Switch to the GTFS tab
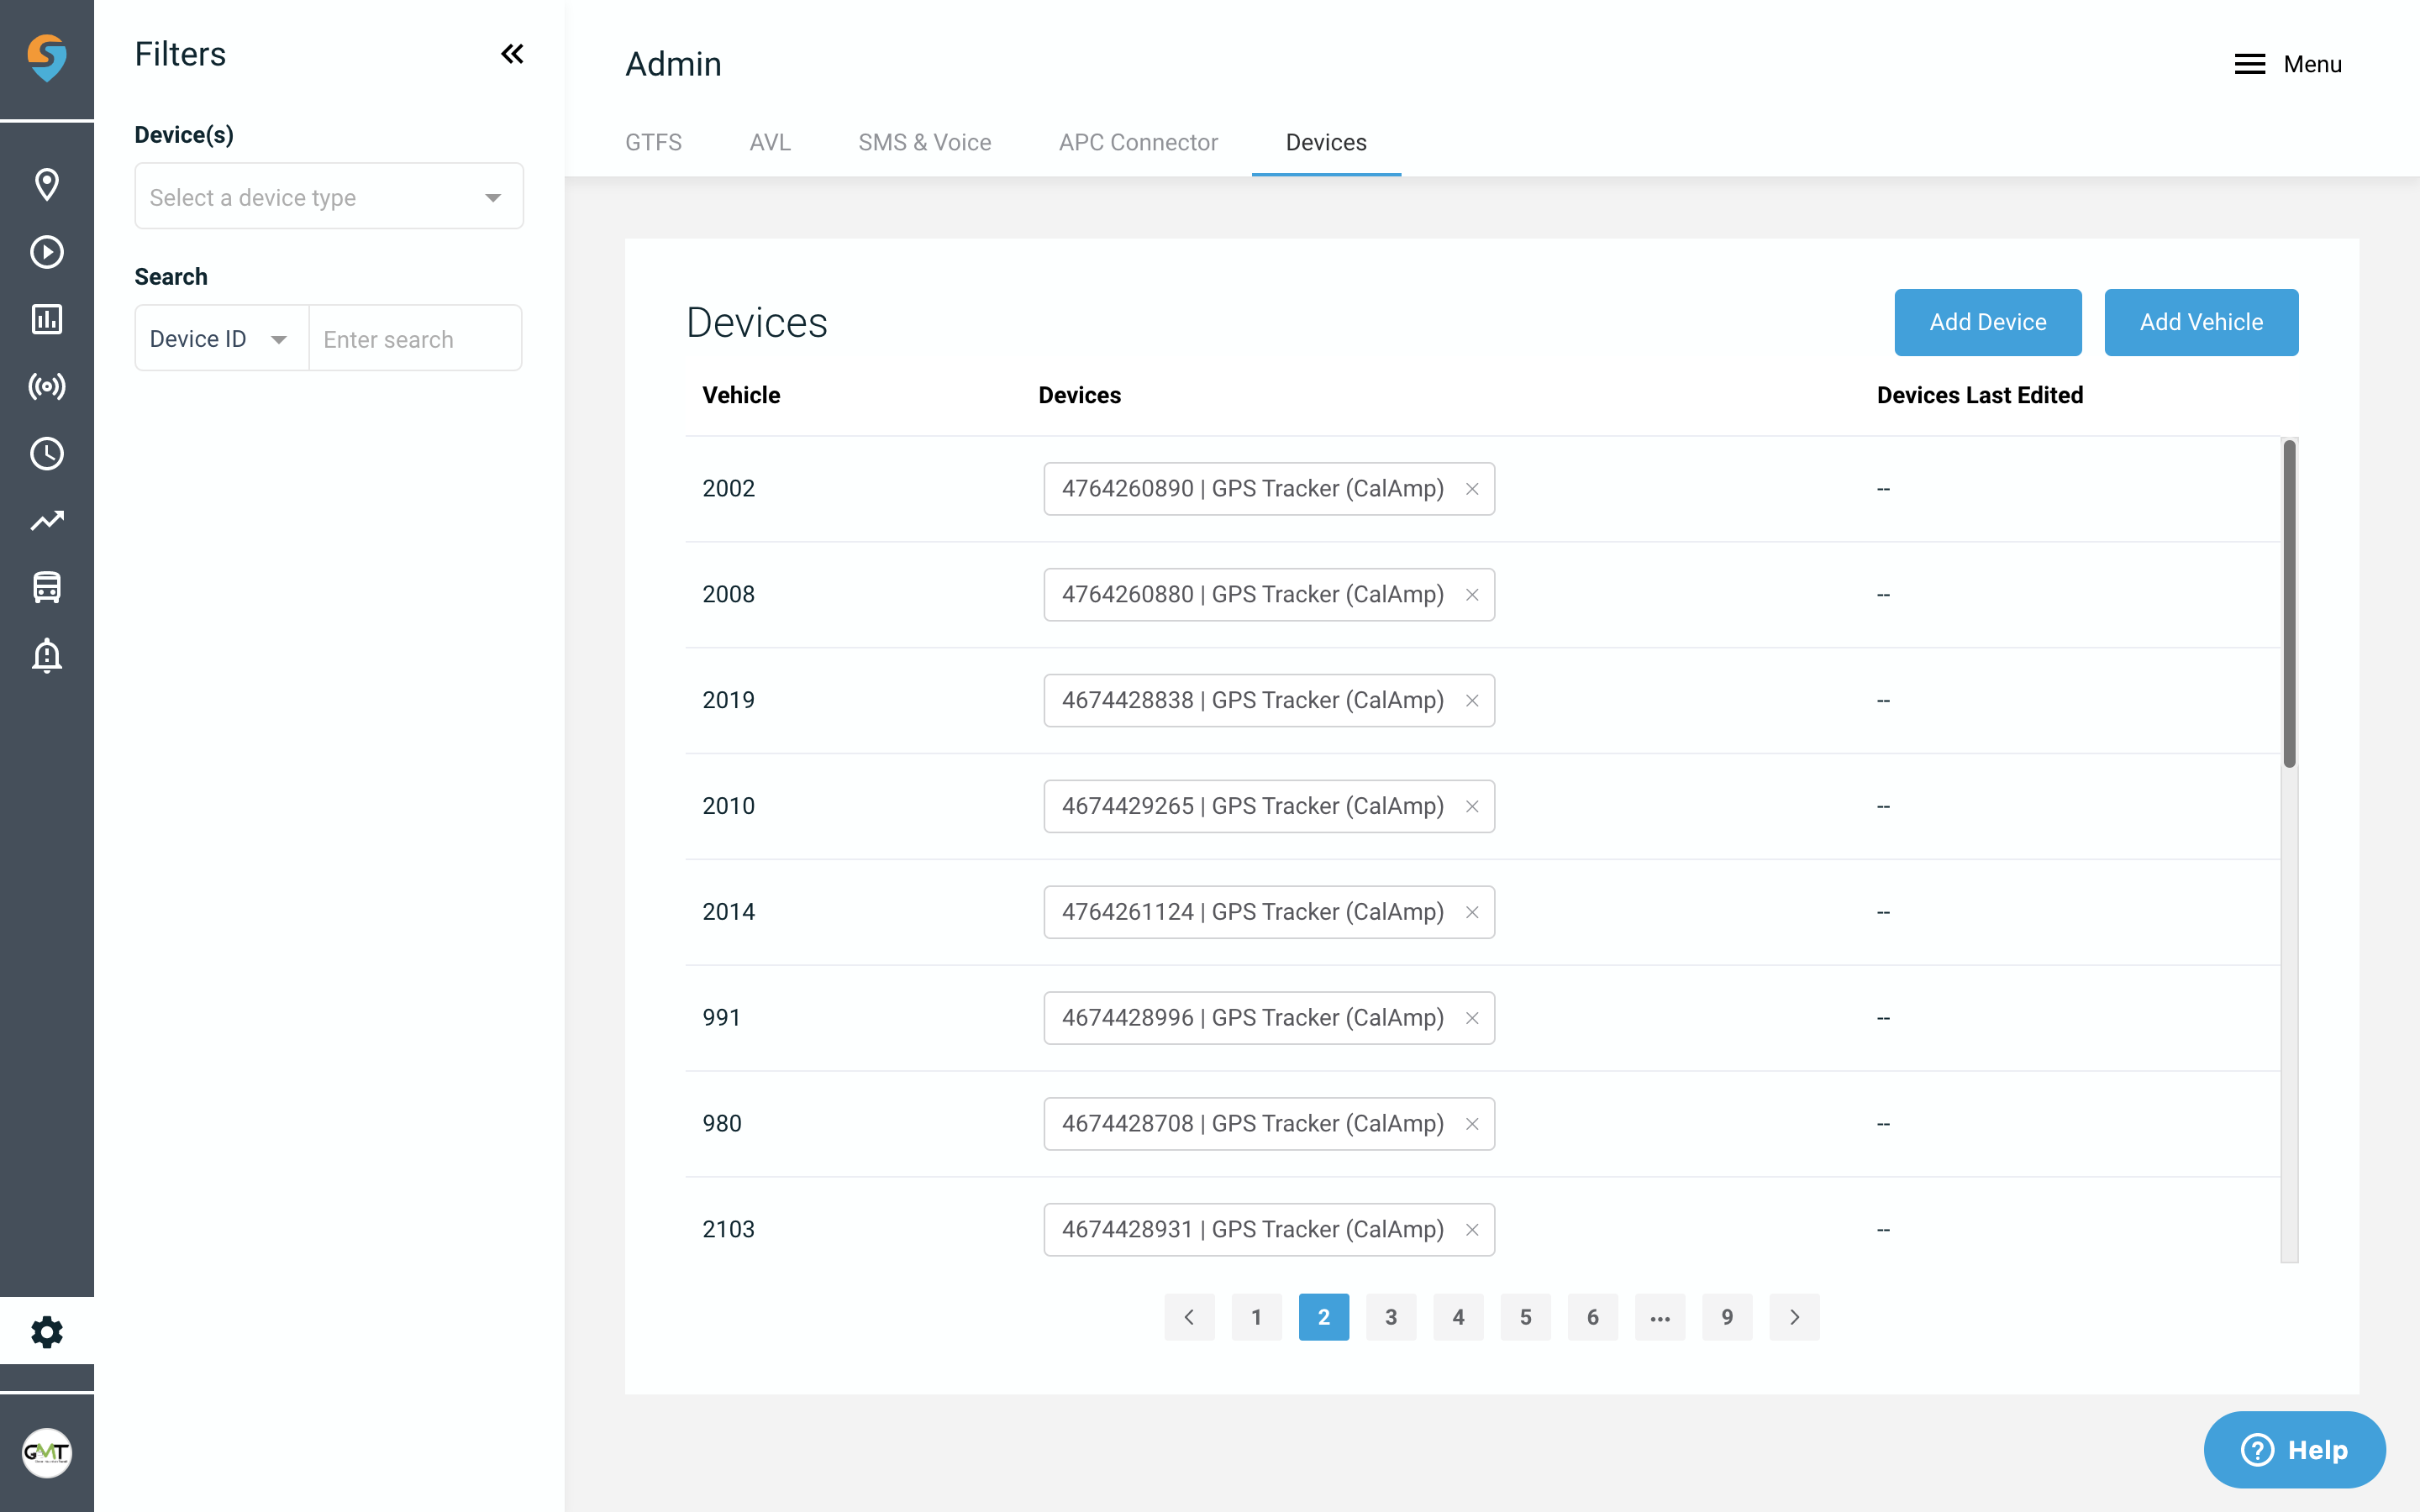Viewport: 2420px width, 1512px height. click(x=653, y=142)
